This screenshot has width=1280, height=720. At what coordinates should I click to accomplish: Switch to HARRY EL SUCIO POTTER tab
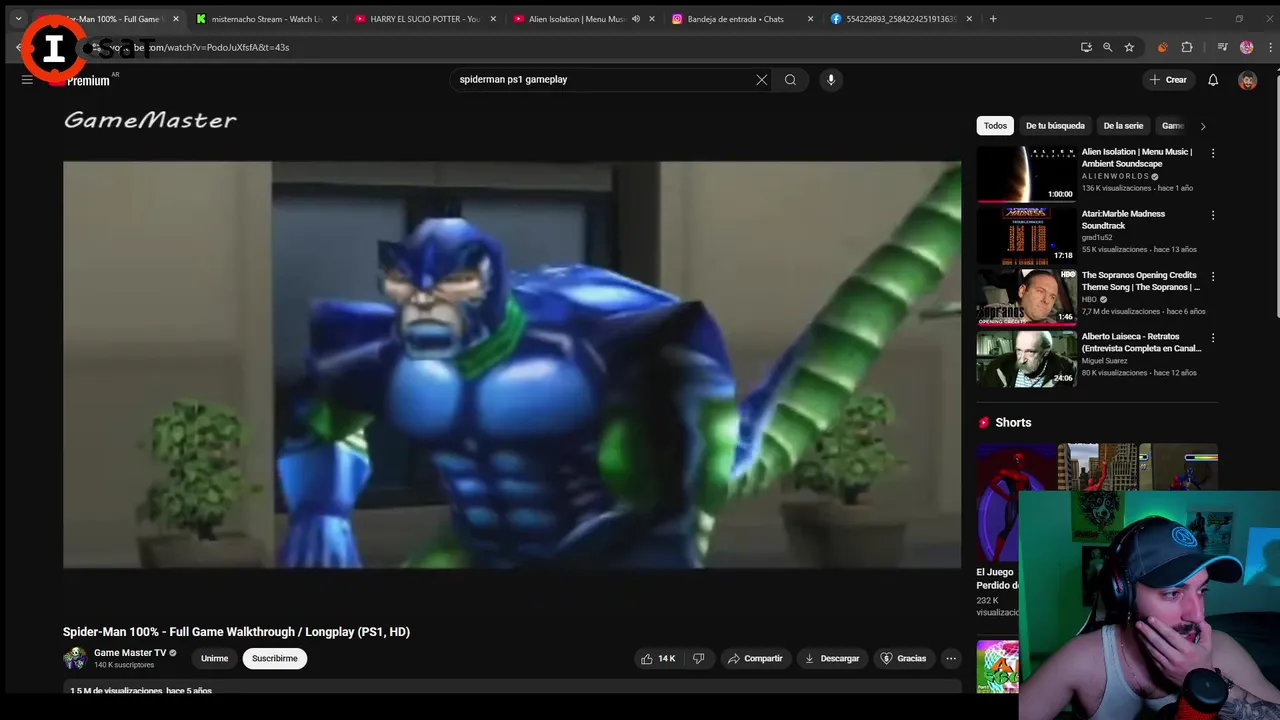click(425, 19)
